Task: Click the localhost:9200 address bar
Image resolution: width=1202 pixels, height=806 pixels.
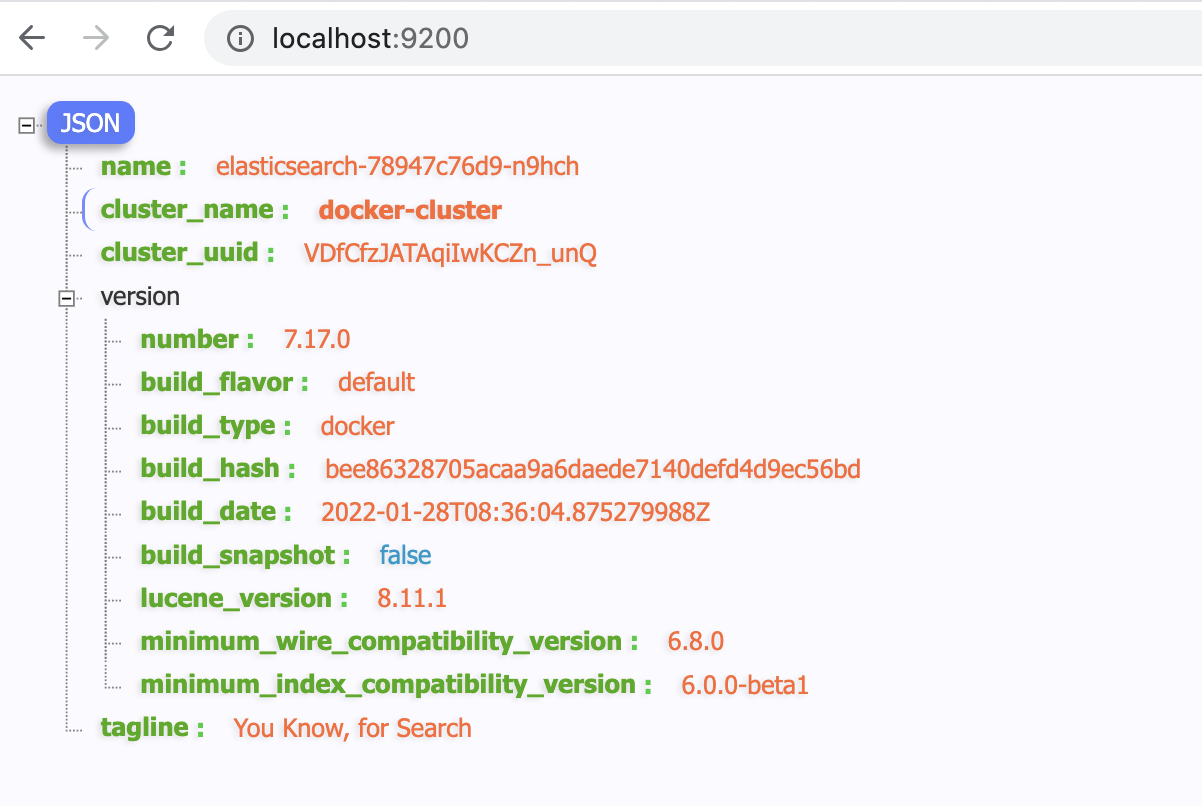Action: (x=370, y=39)
